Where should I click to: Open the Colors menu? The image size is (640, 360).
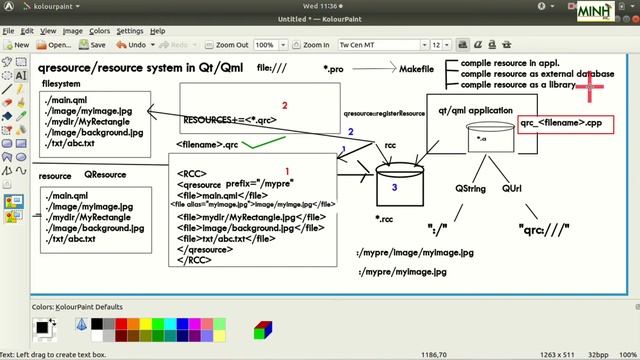pyautogui.click(x=100, y=31)
